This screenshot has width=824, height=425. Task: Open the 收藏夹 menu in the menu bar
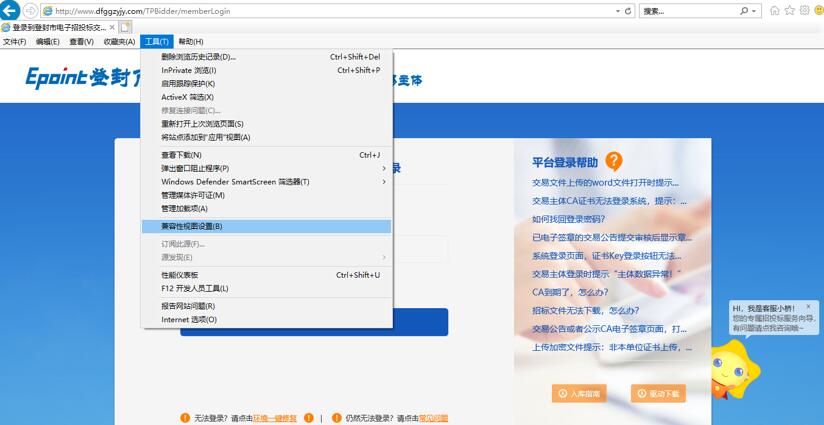click(x=119, y=42)
